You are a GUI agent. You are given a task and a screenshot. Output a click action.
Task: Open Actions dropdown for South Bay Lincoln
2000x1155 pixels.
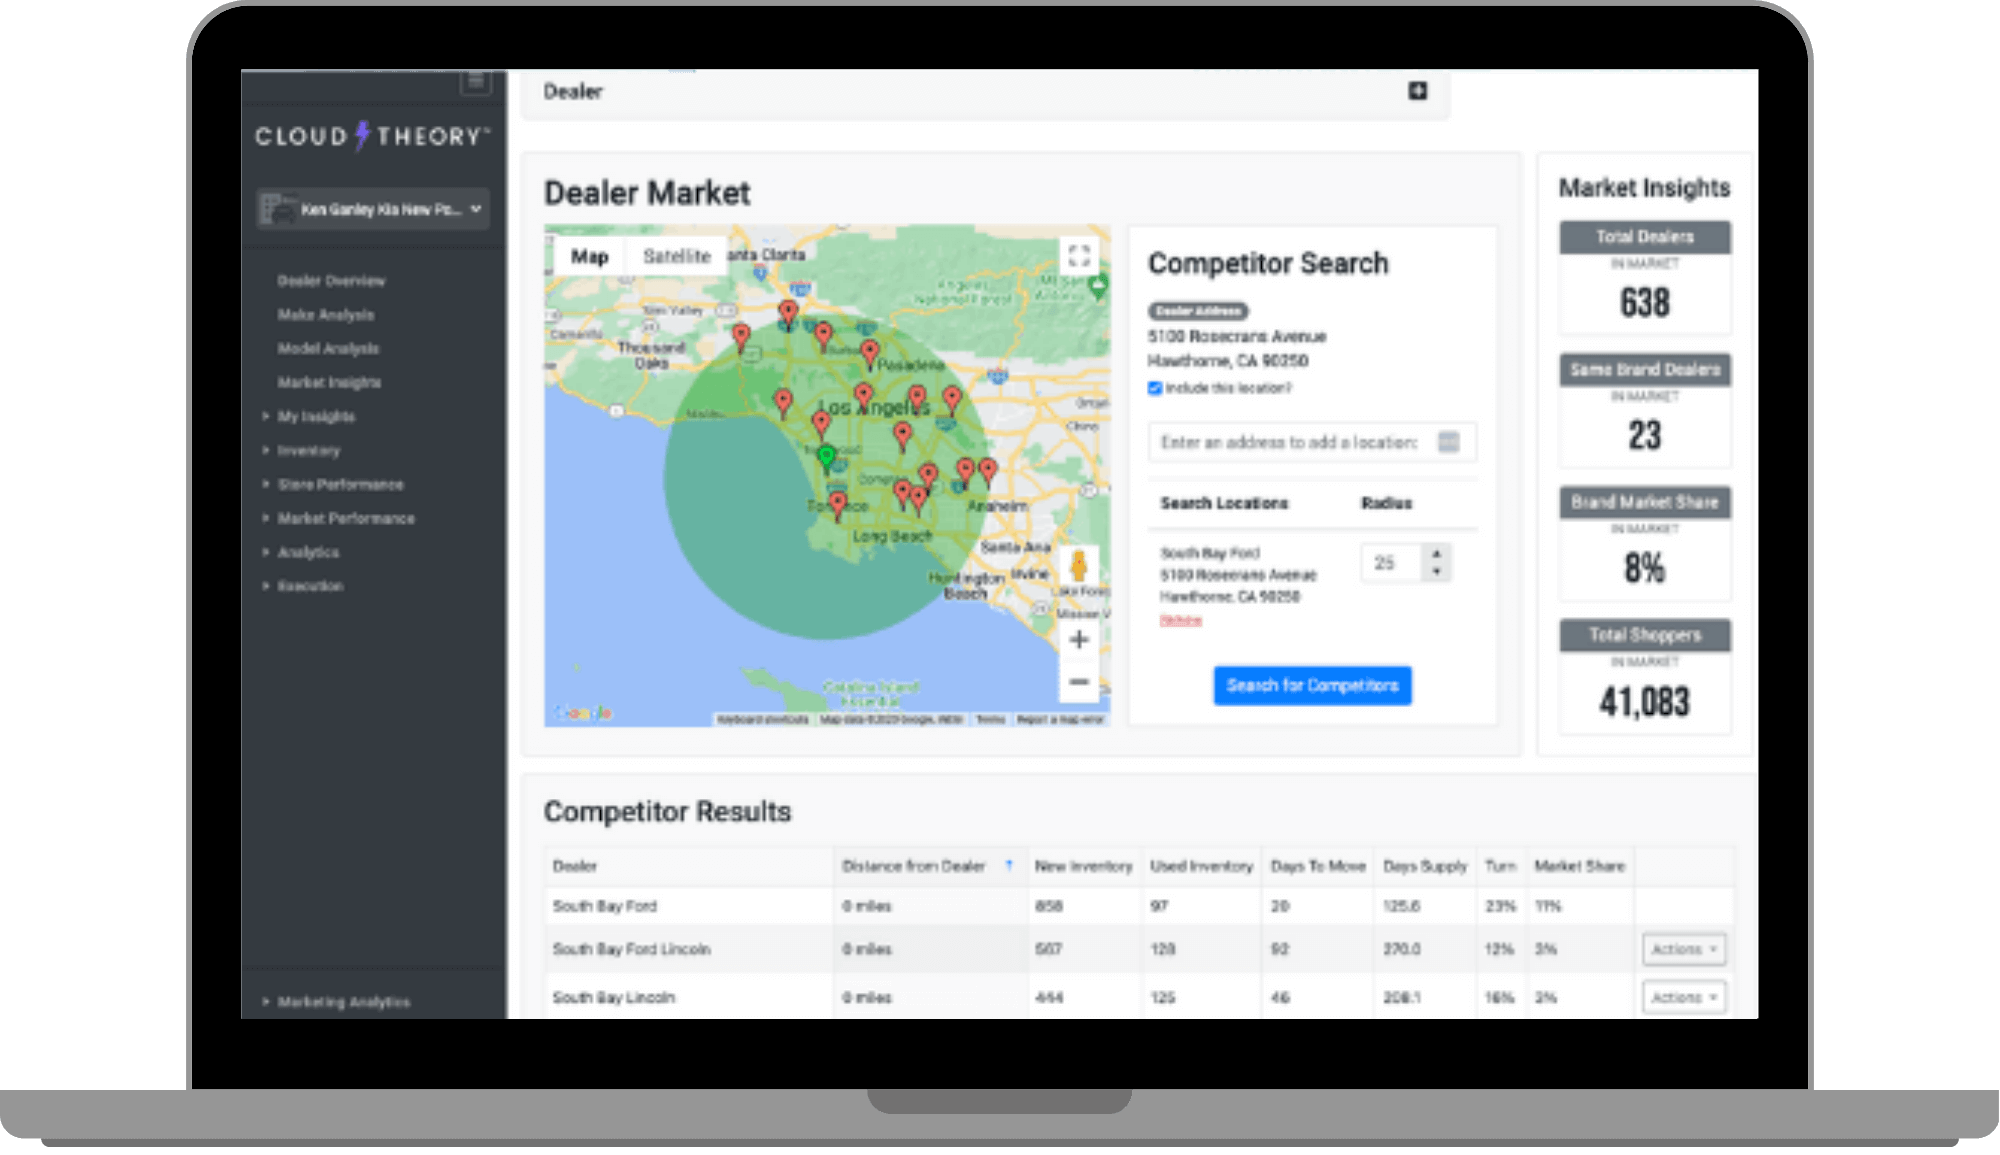tap(1684, 997)
